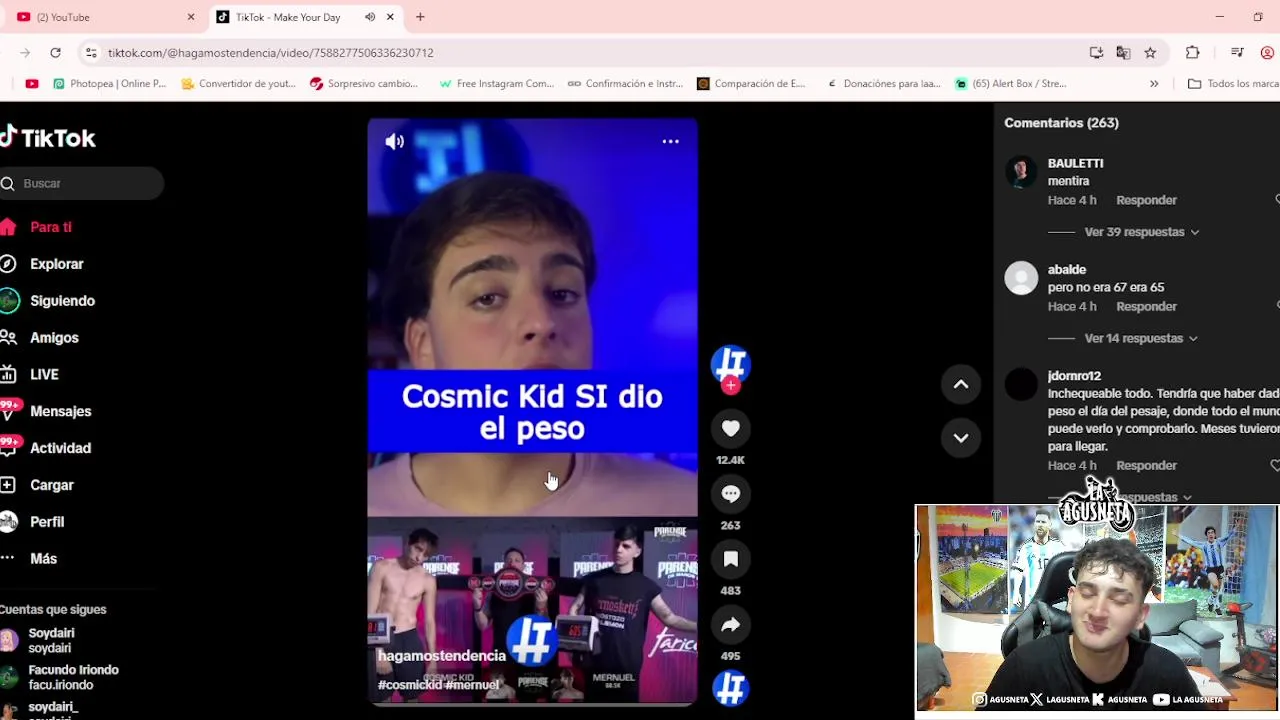Like jdomro12's comment with the heart
The height and width of the screenshot is (720, 1280).
pos(1275,466)
